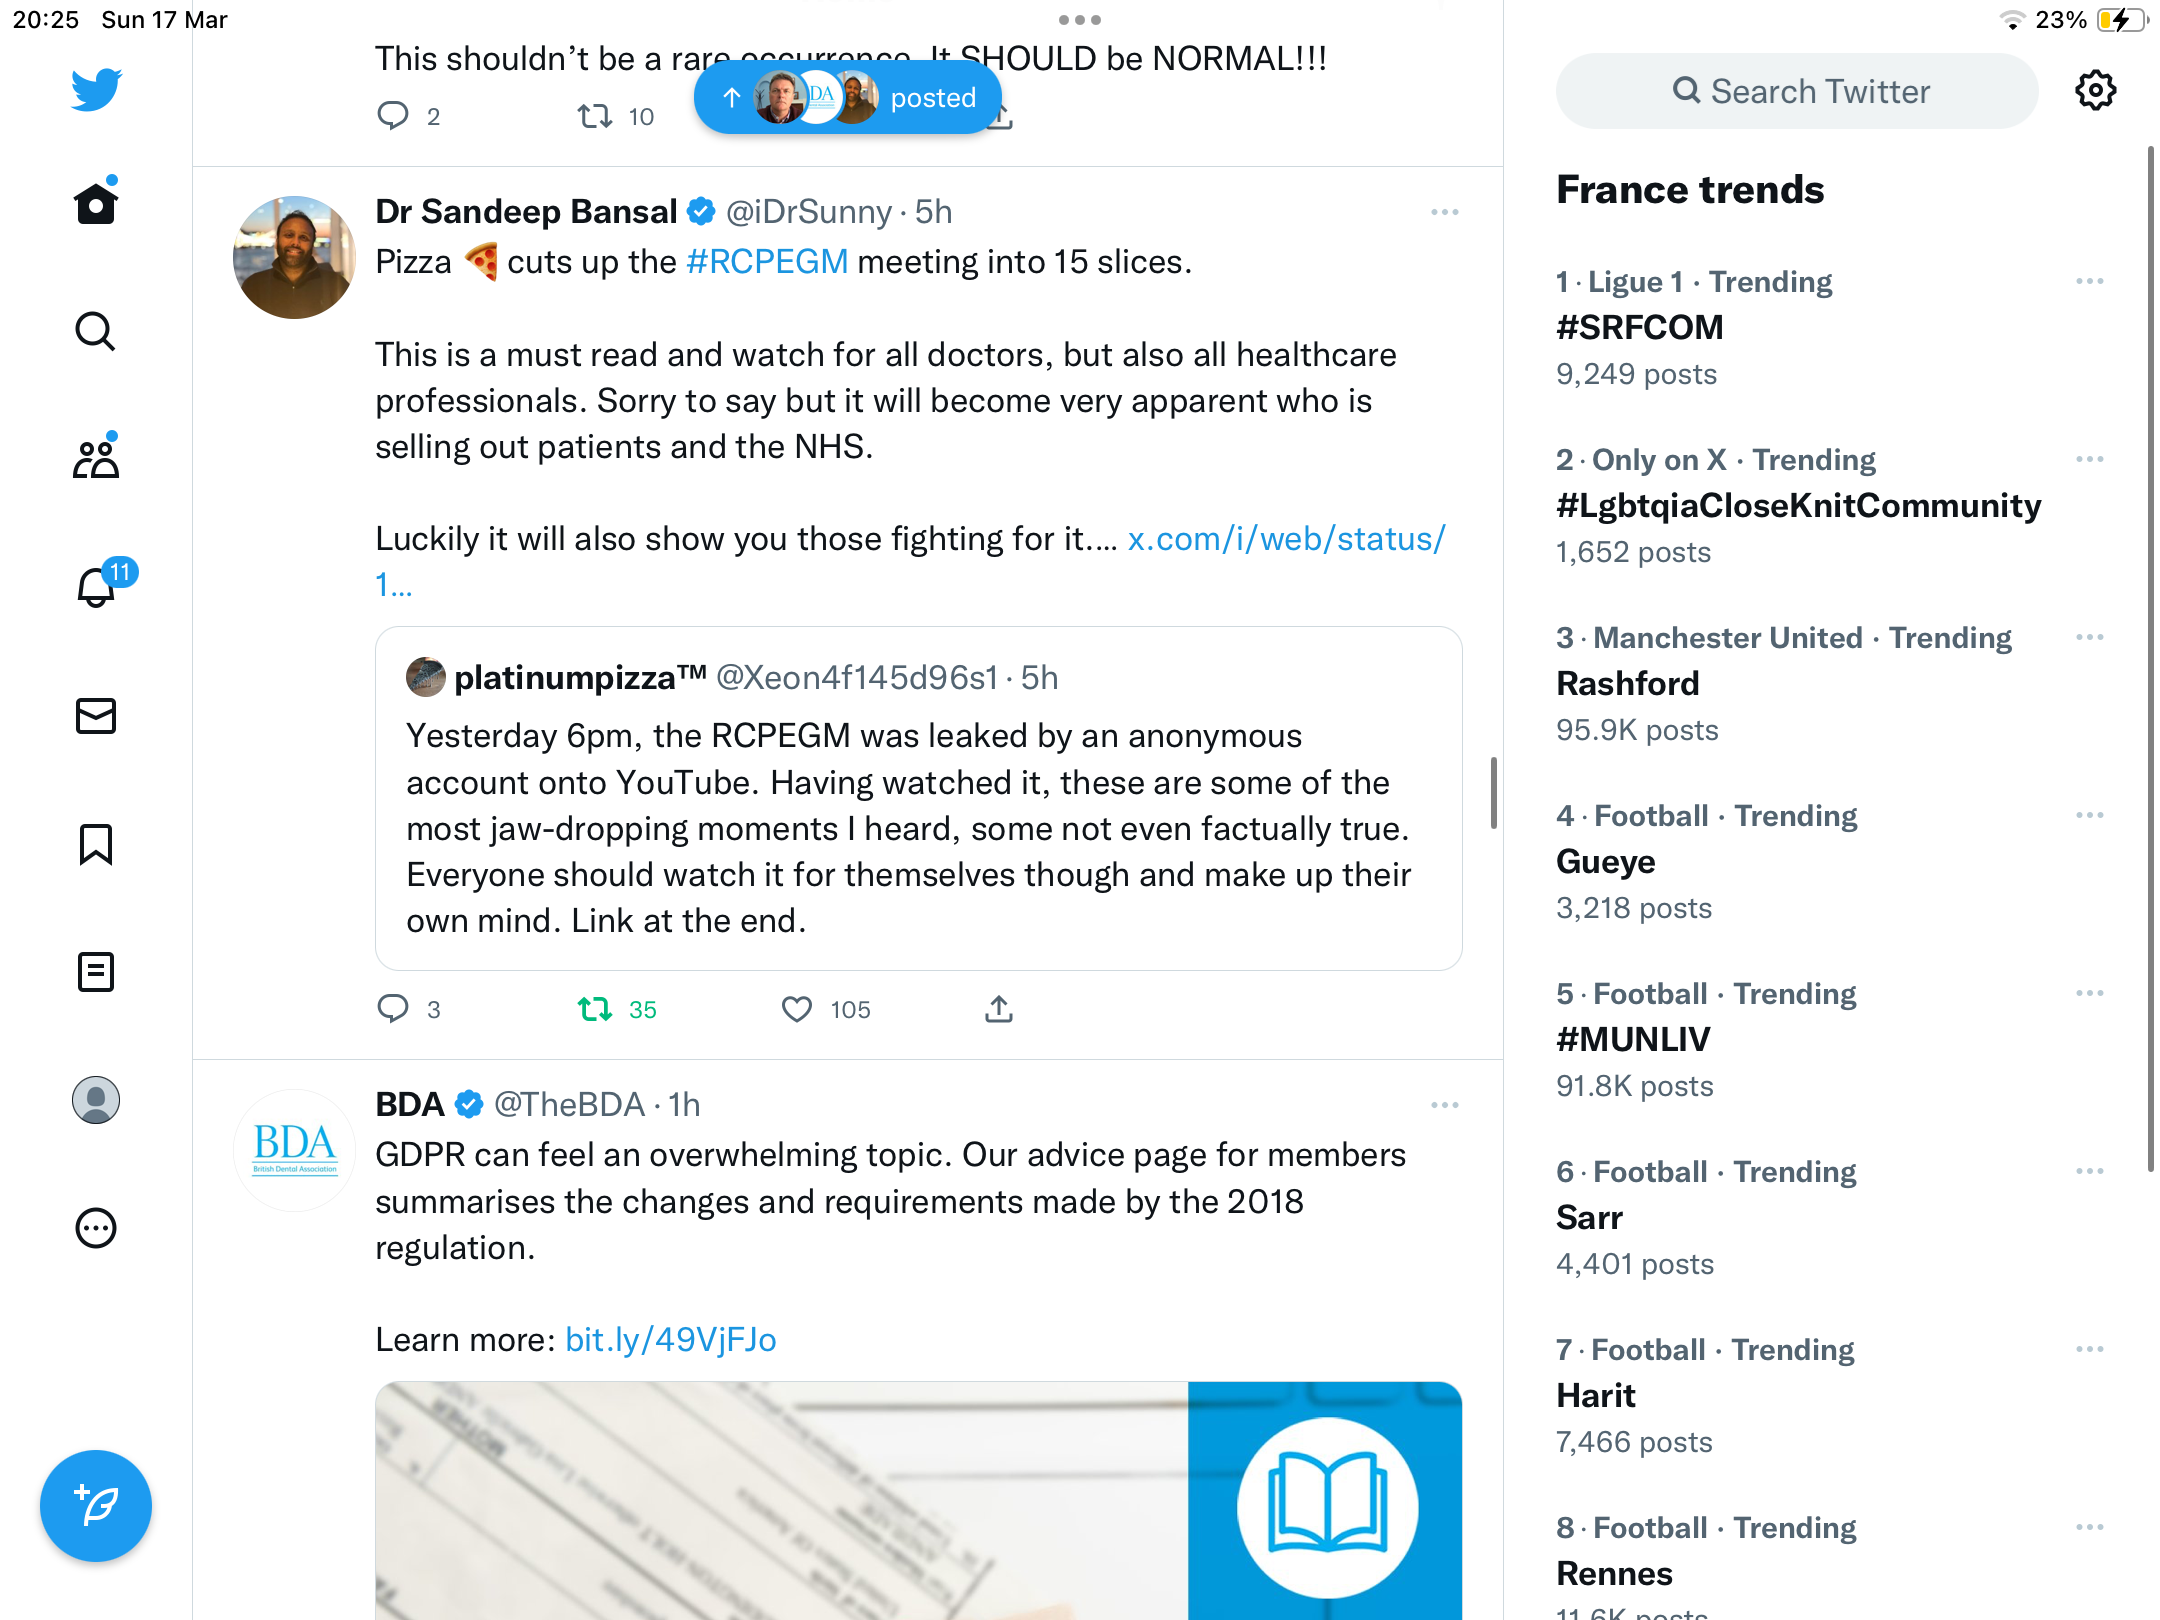
Task: Open the Explore search icon in sidebar
Action: (96, 332)
